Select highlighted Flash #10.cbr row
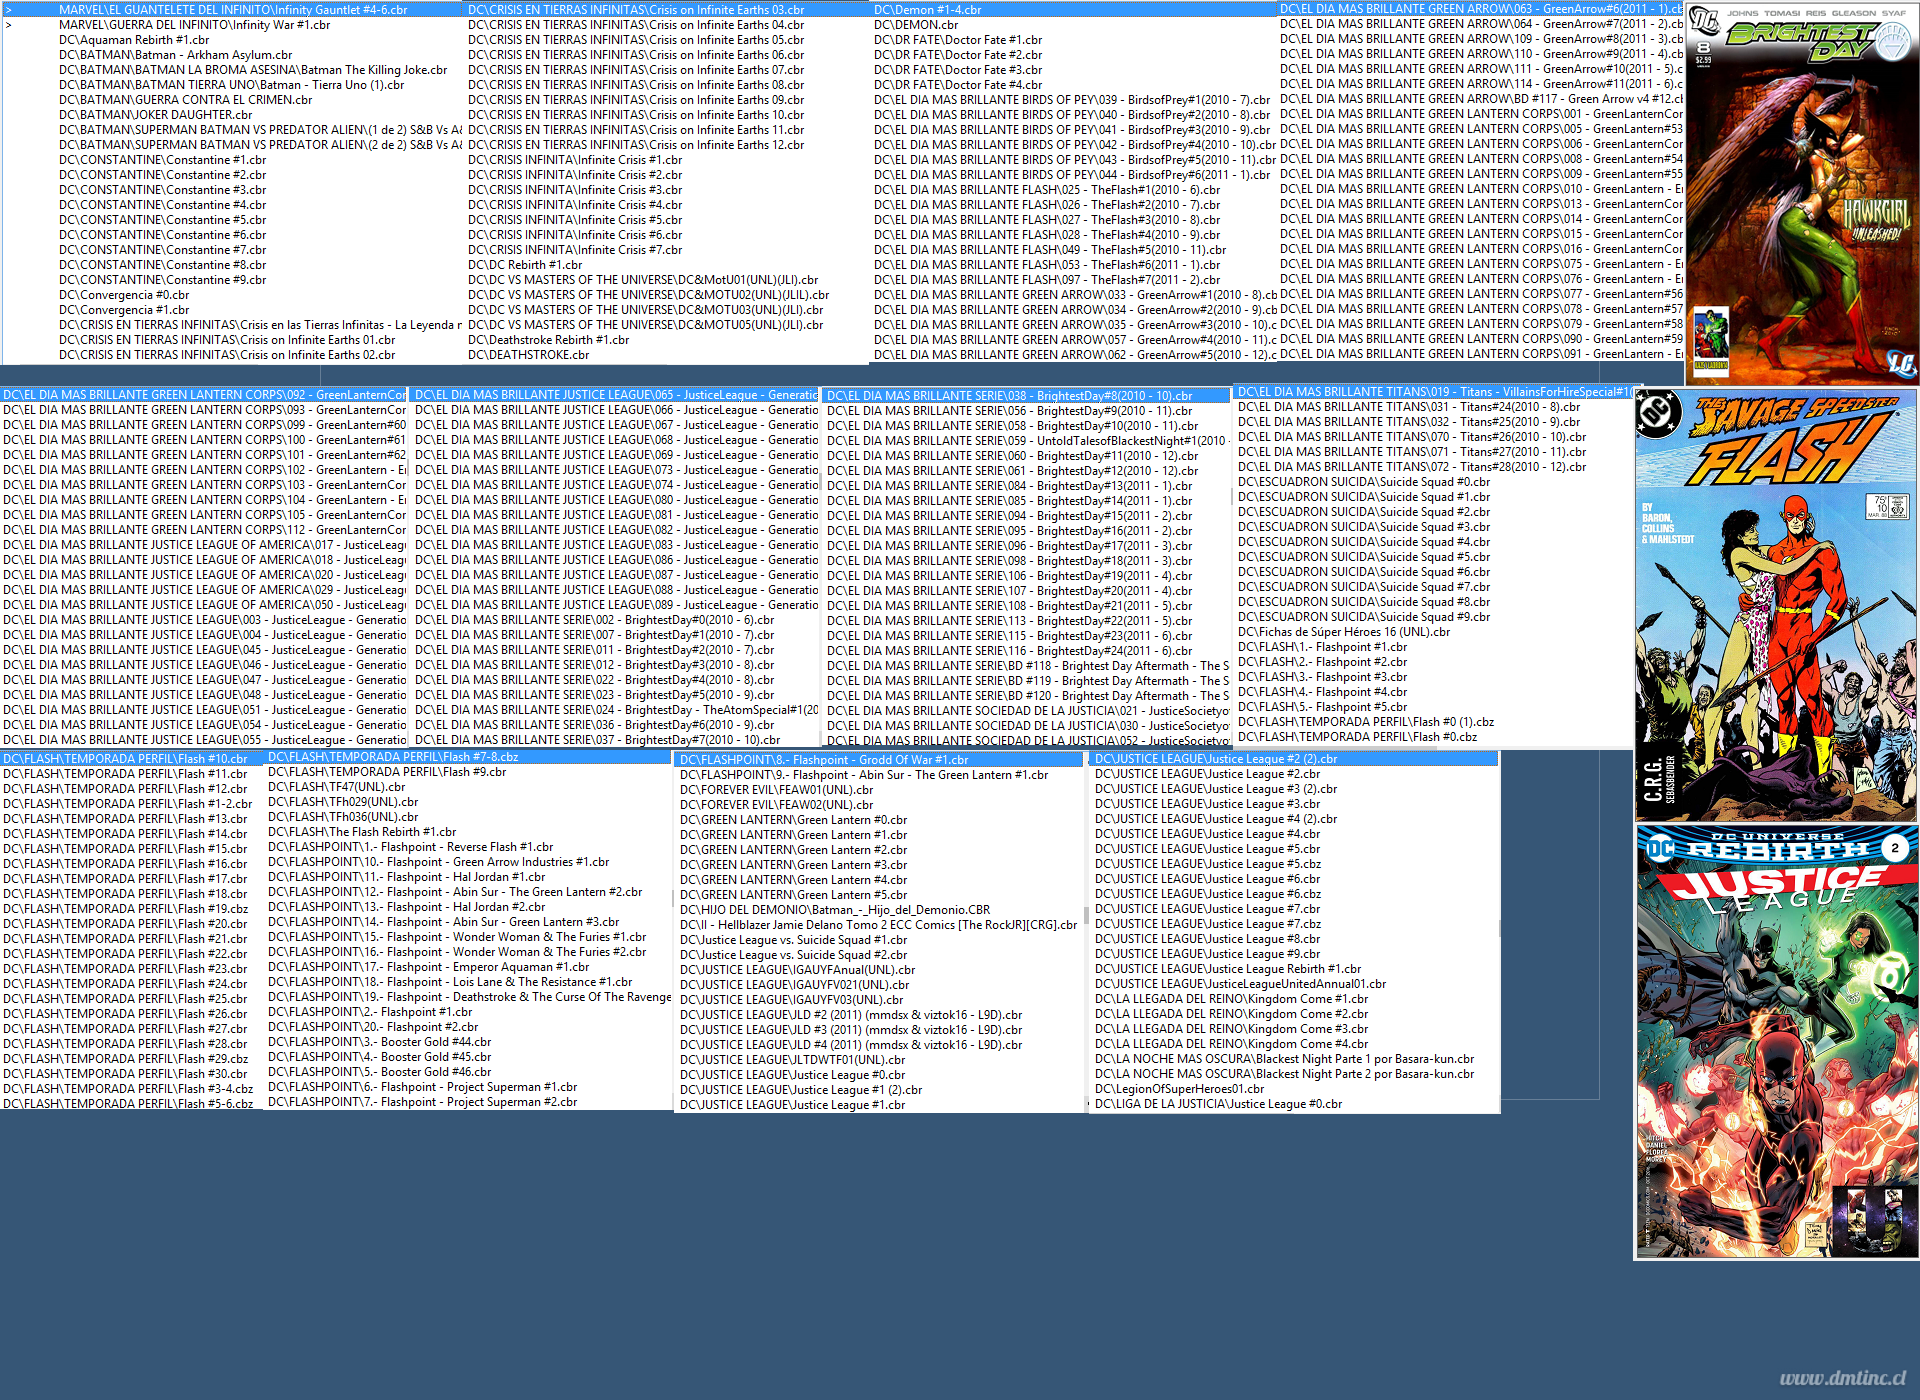 point(131,759)
